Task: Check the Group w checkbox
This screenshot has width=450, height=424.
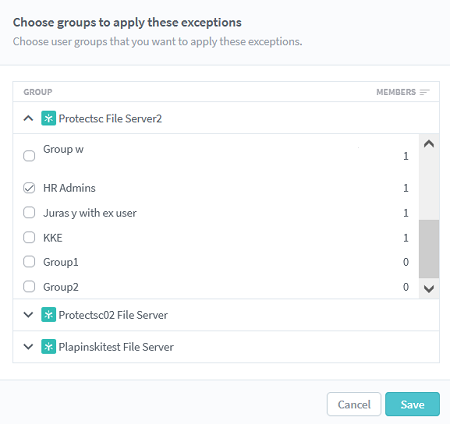Action: pyautogui.click(x=29, y=156)
